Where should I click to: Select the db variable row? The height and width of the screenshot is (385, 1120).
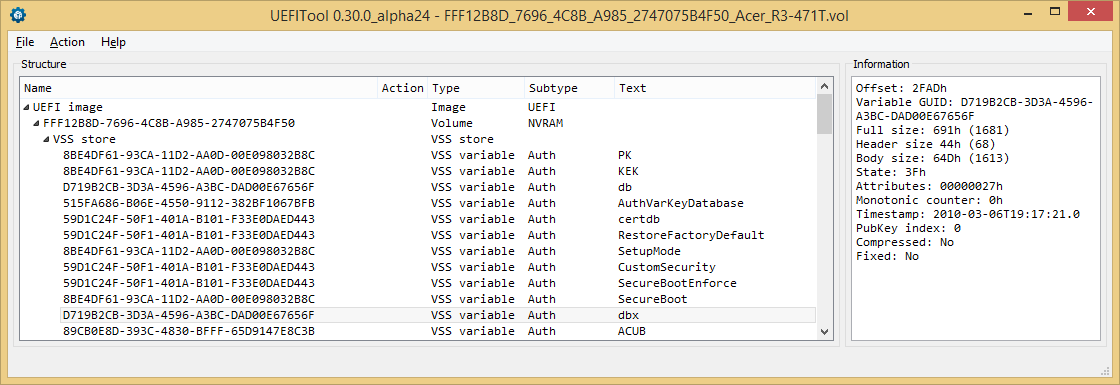pyautogui.click(x=437, y=187)
